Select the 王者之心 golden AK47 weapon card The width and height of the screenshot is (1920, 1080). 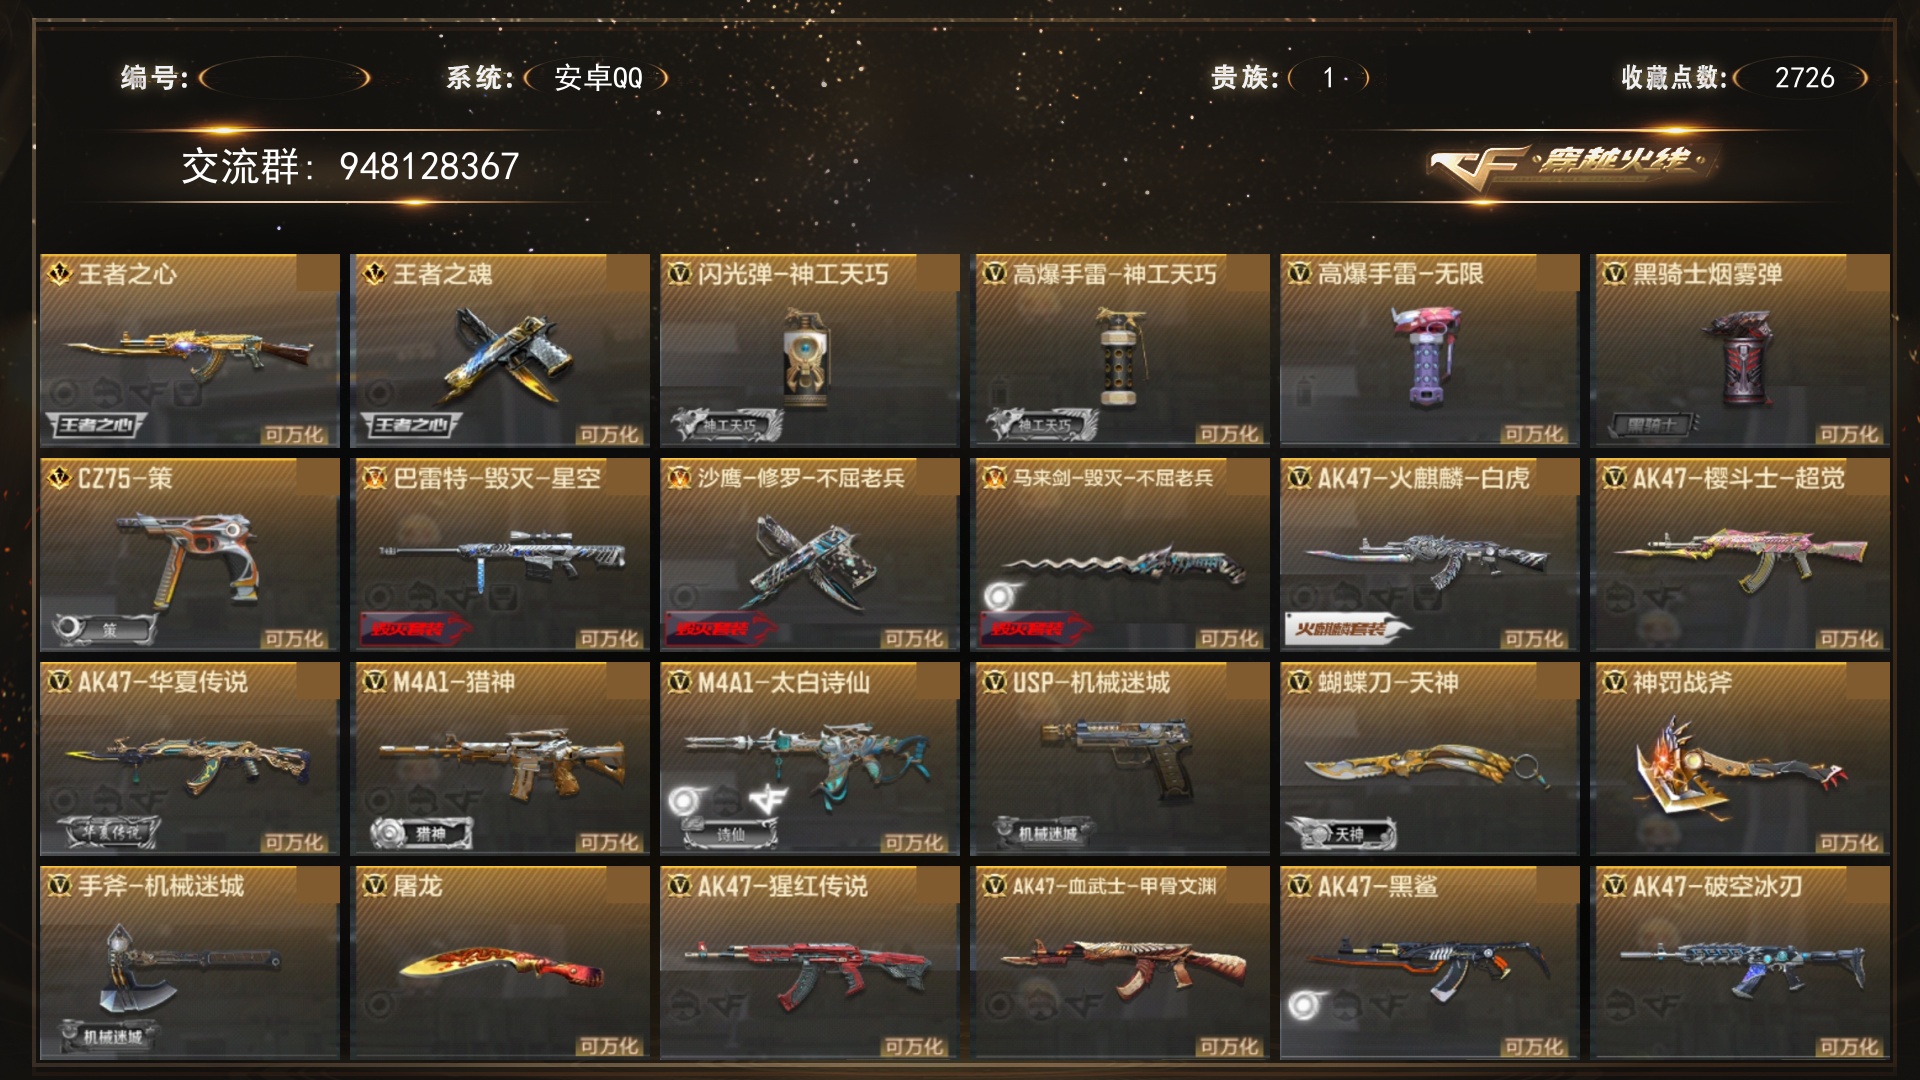coord(190,350)
